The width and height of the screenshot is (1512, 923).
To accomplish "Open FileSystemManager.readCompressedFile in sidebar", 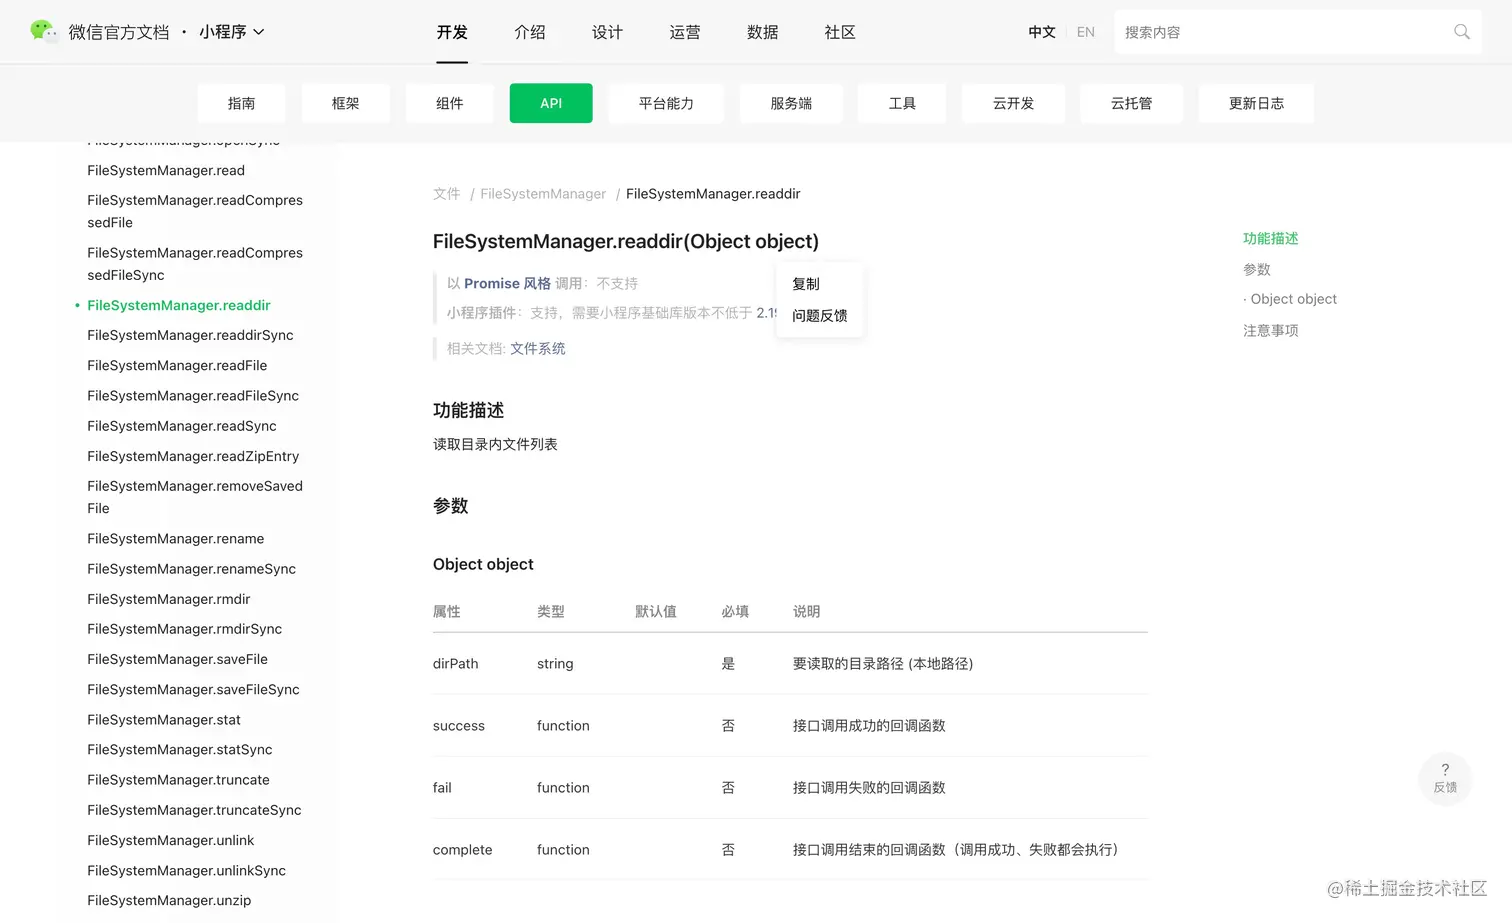I will (x=195, y=211).
